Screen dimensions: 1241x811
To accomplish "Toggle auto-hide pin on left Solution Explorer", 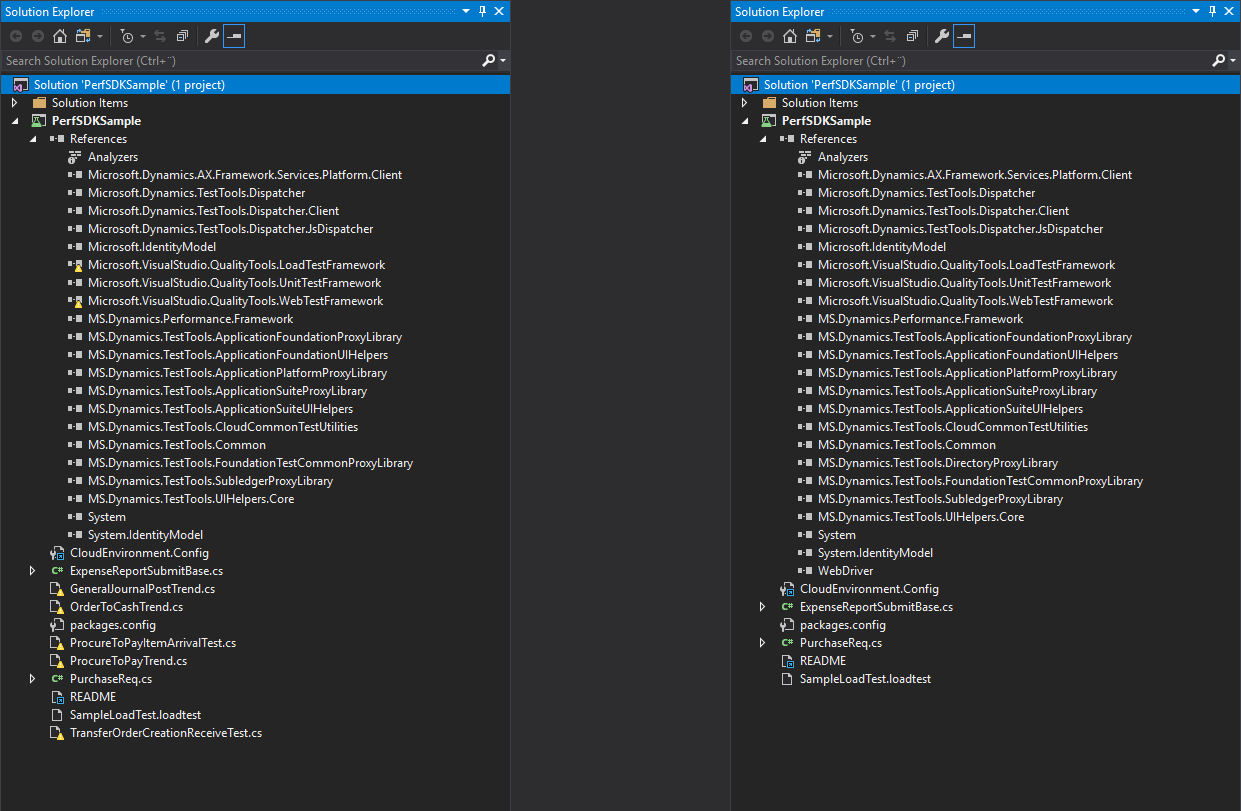I will point(482,11).
